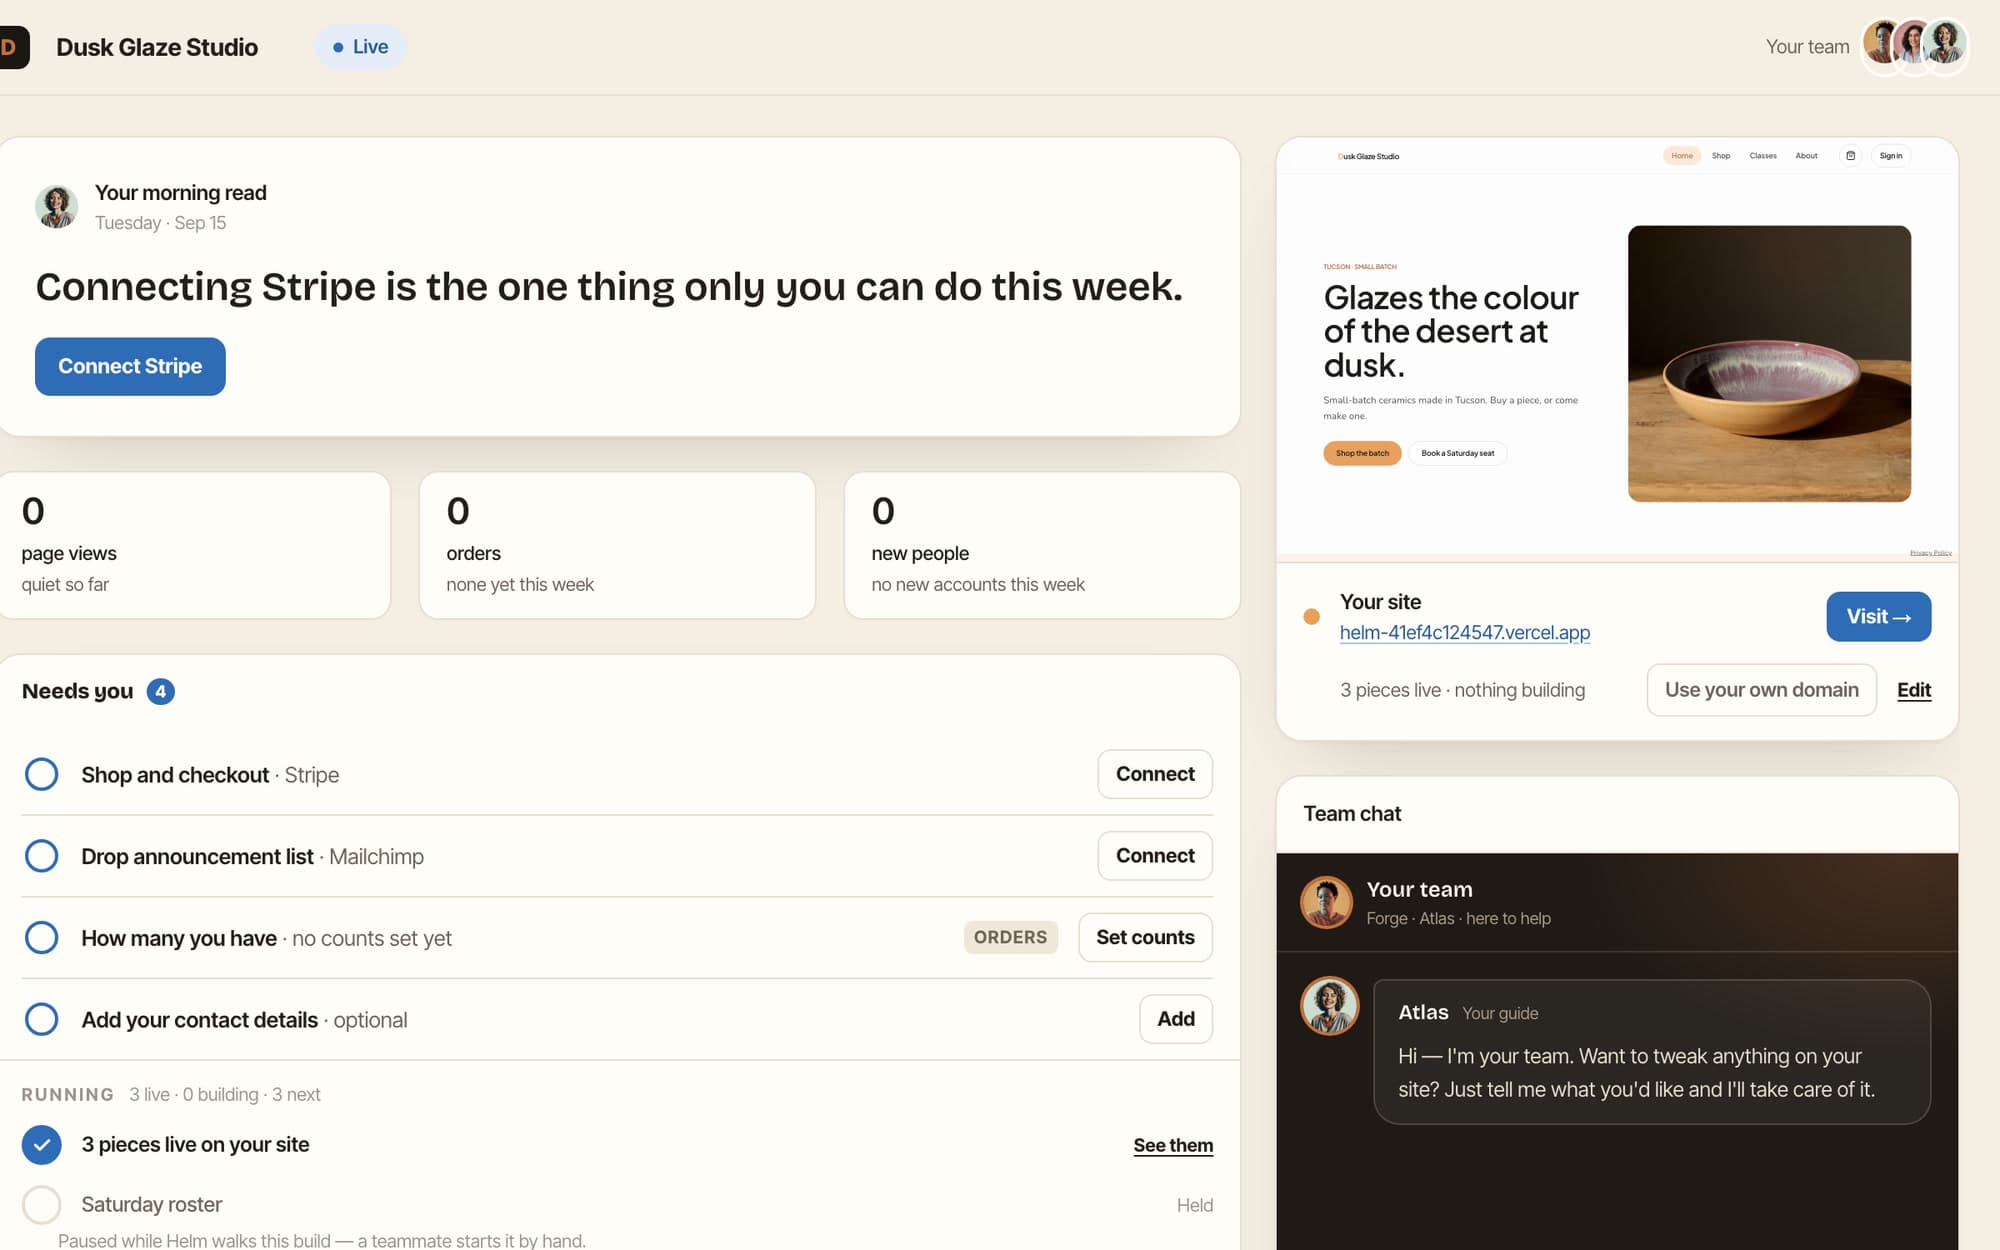The image size is (2000, 1250).
Task: Open the helm vercel.app site link
Action: point(1464,632)
